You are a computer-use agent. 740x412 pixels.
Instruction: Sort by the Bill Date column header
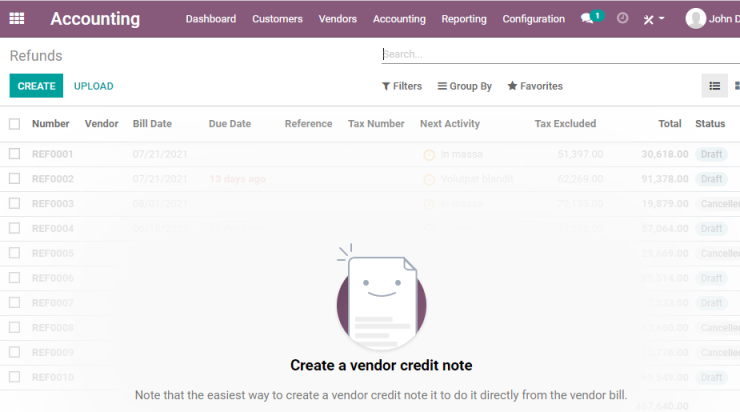152,124
